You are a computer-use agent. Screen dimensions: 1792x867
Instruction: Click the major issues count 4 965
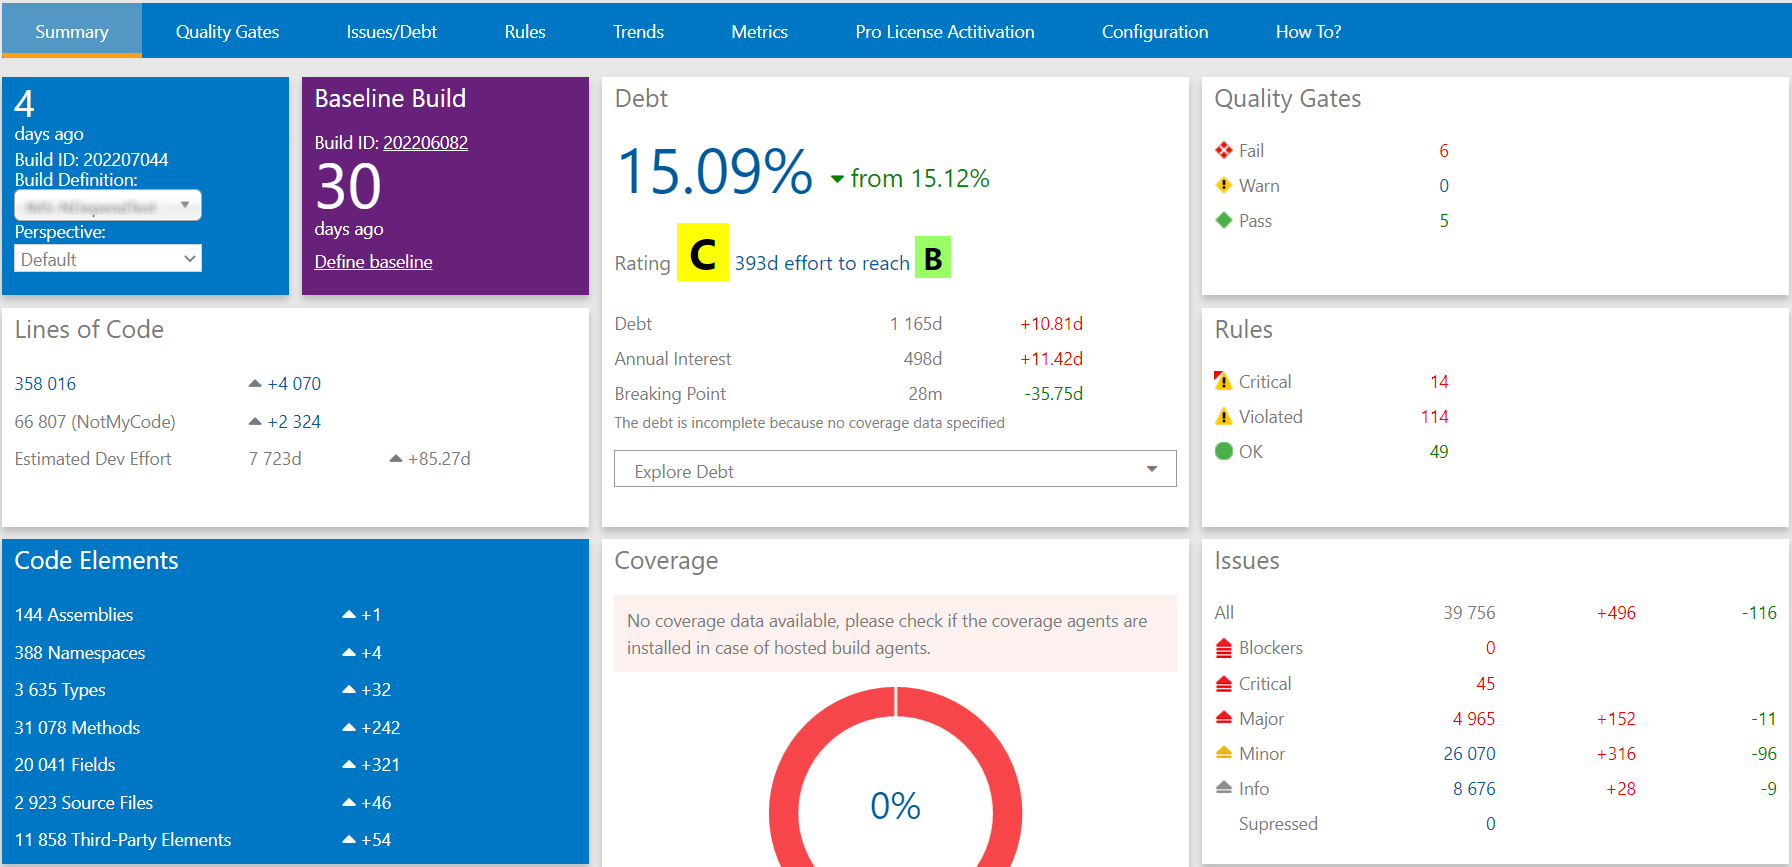click(1474, 718)
